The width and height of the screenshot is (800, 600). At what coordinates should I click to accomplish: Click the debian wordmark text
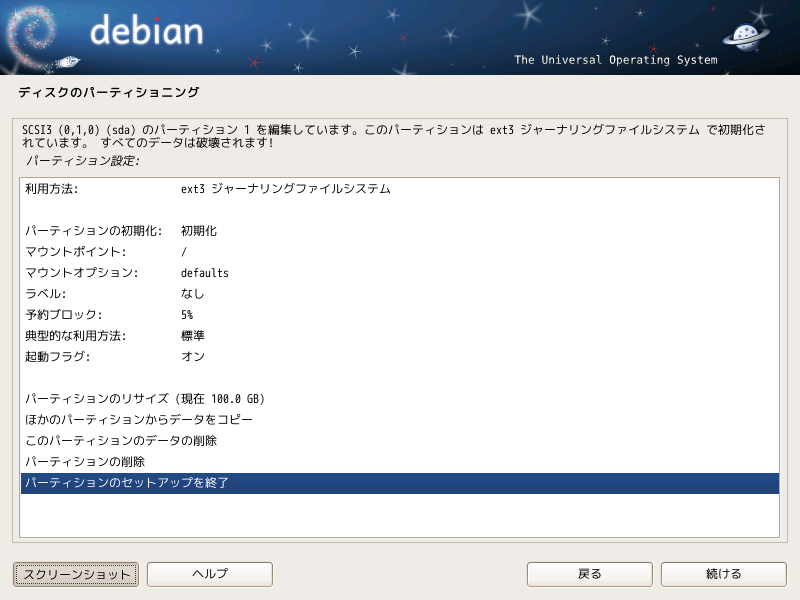click(146, 30)
